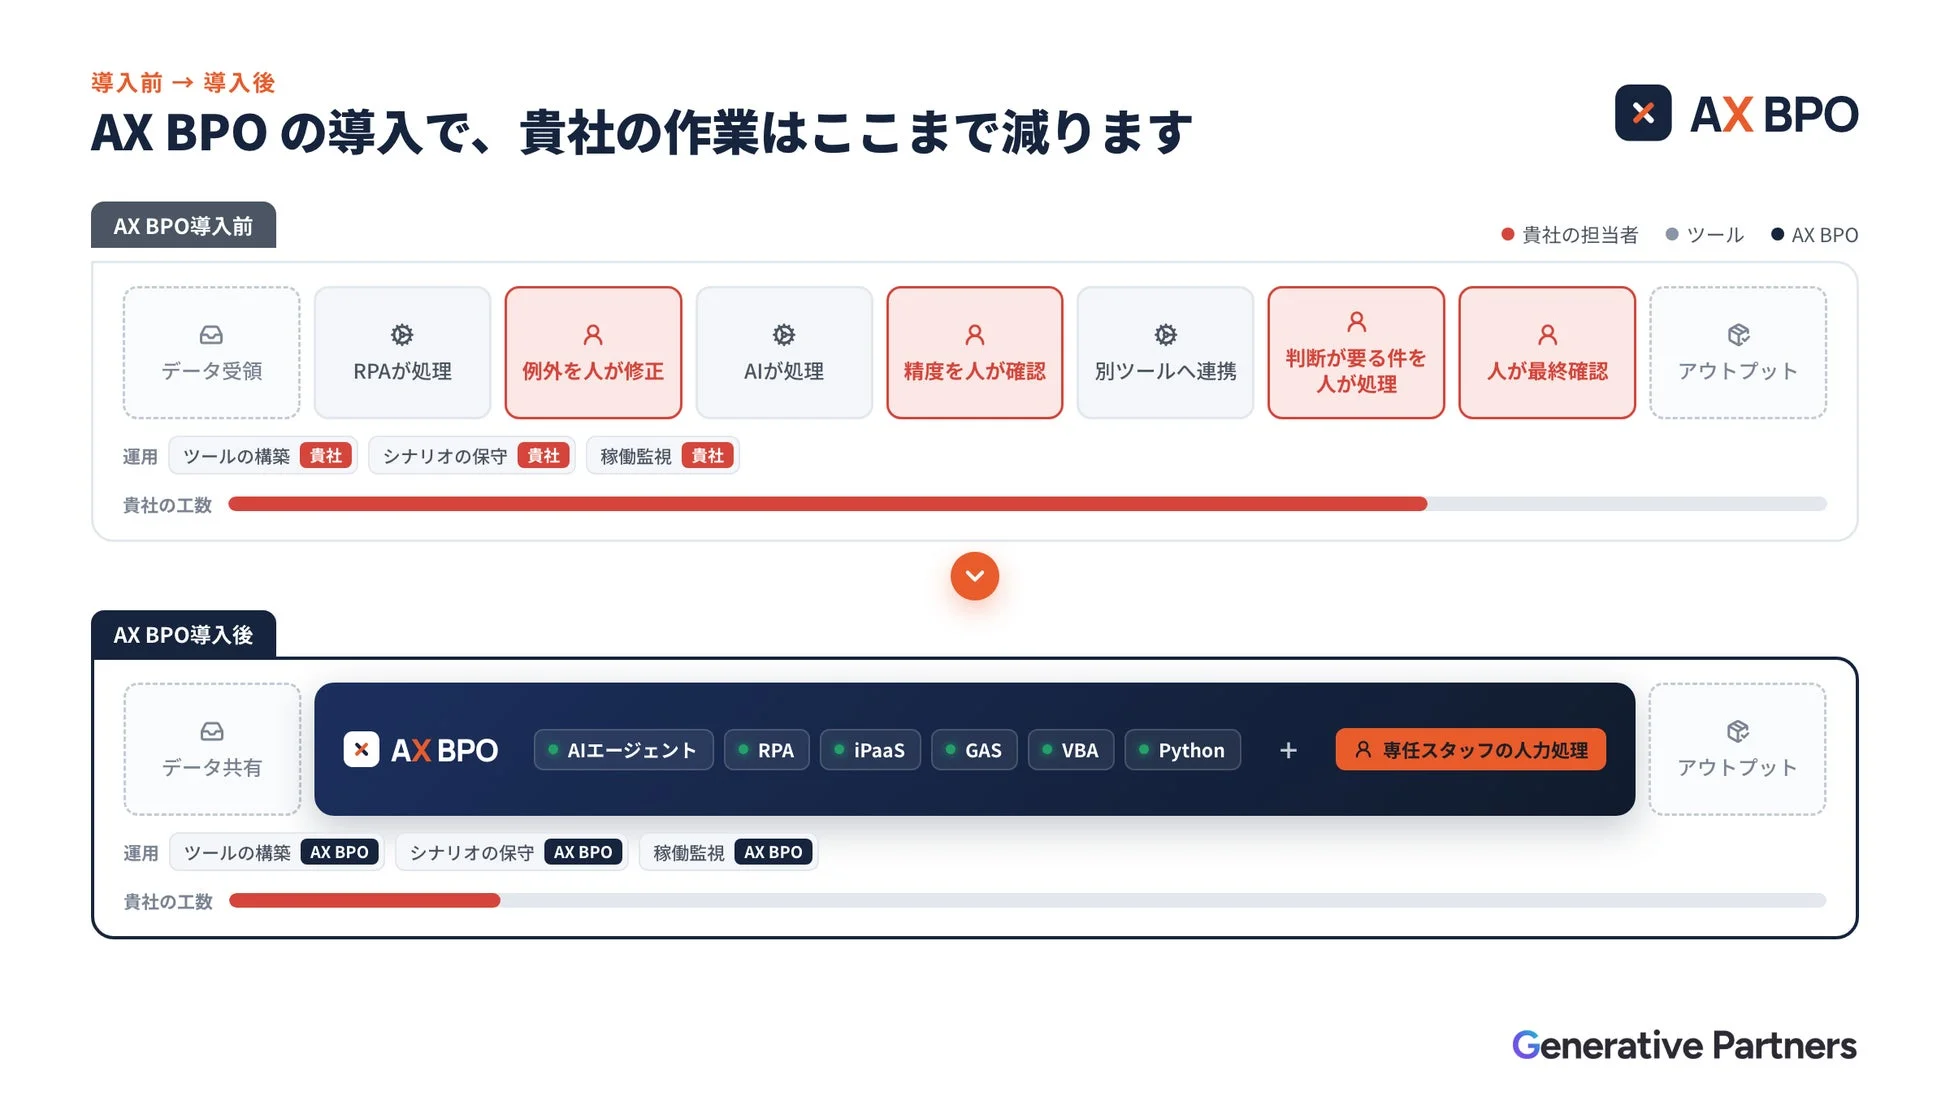Click the 専任スタッフの人力処理 orange button
This screenshot has height=1097, width=1950.
click(1471, 750)
